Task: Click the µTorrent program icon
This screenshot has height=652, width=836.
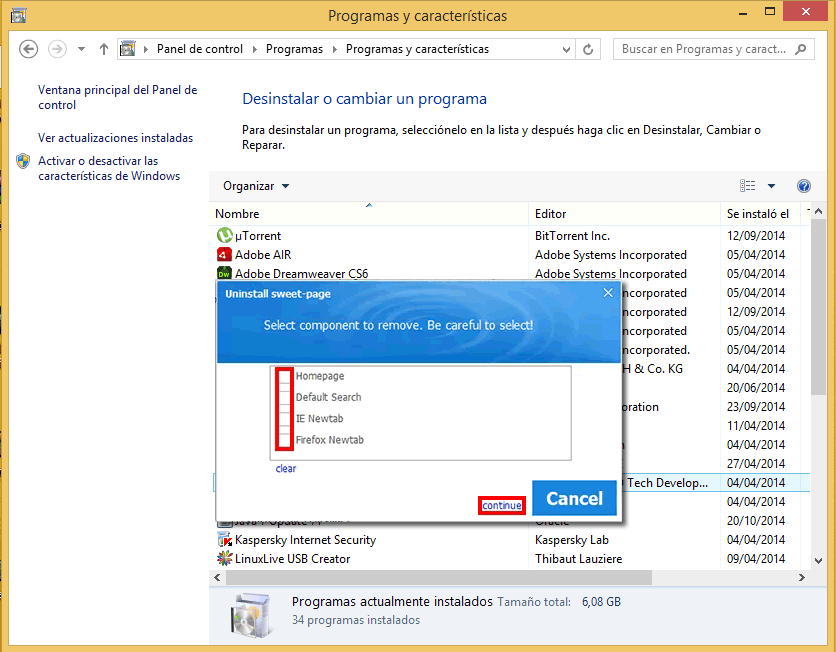Action: (224, 235)
